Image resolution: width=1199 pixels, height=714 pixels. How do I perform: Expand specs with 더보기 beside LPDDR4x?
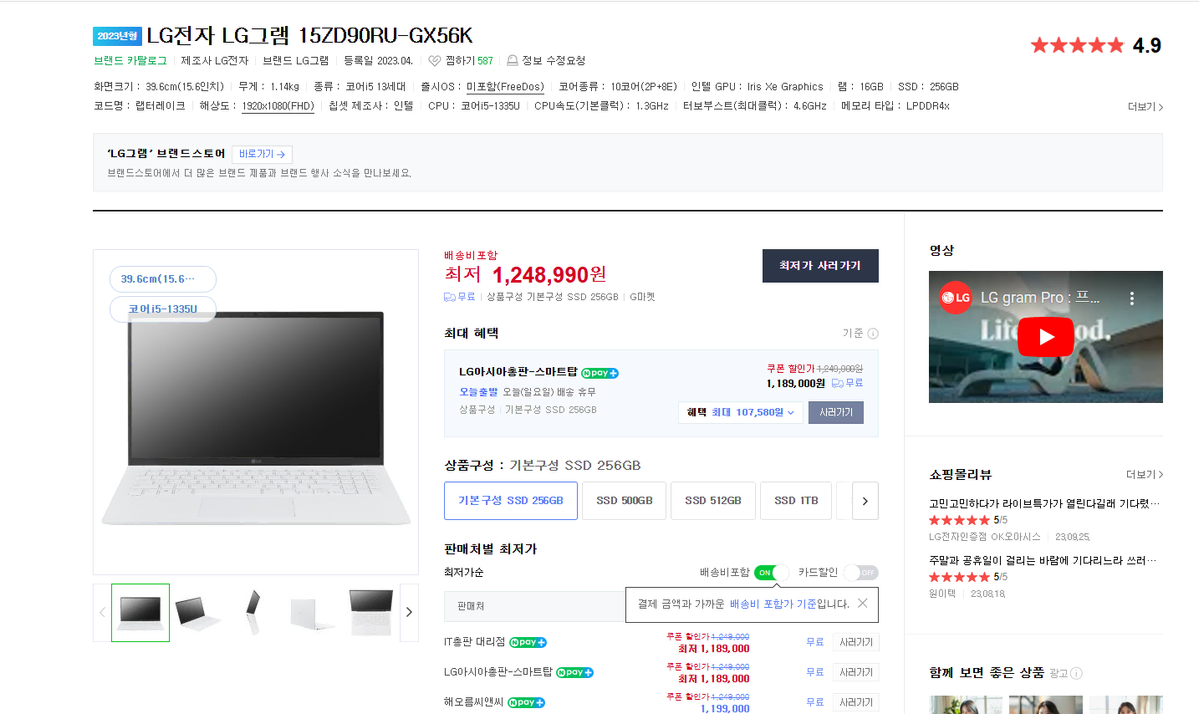[x=1145, y=107]
